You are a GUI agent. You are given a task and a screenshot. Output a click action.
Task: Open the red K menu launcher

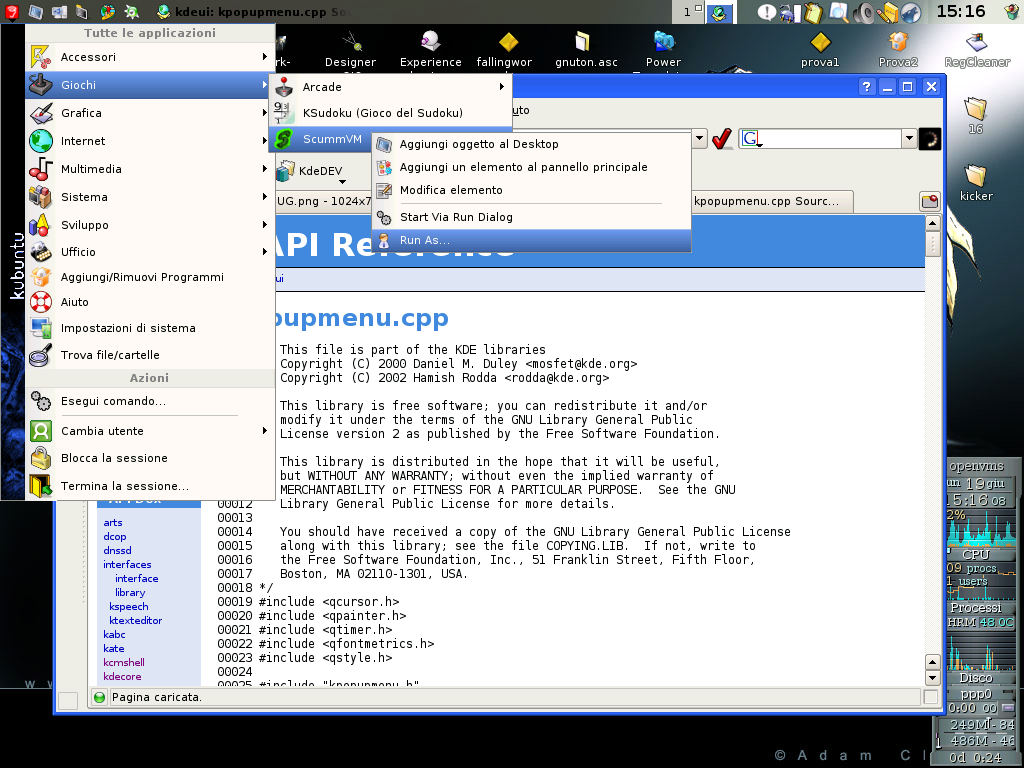pos(11,11)
